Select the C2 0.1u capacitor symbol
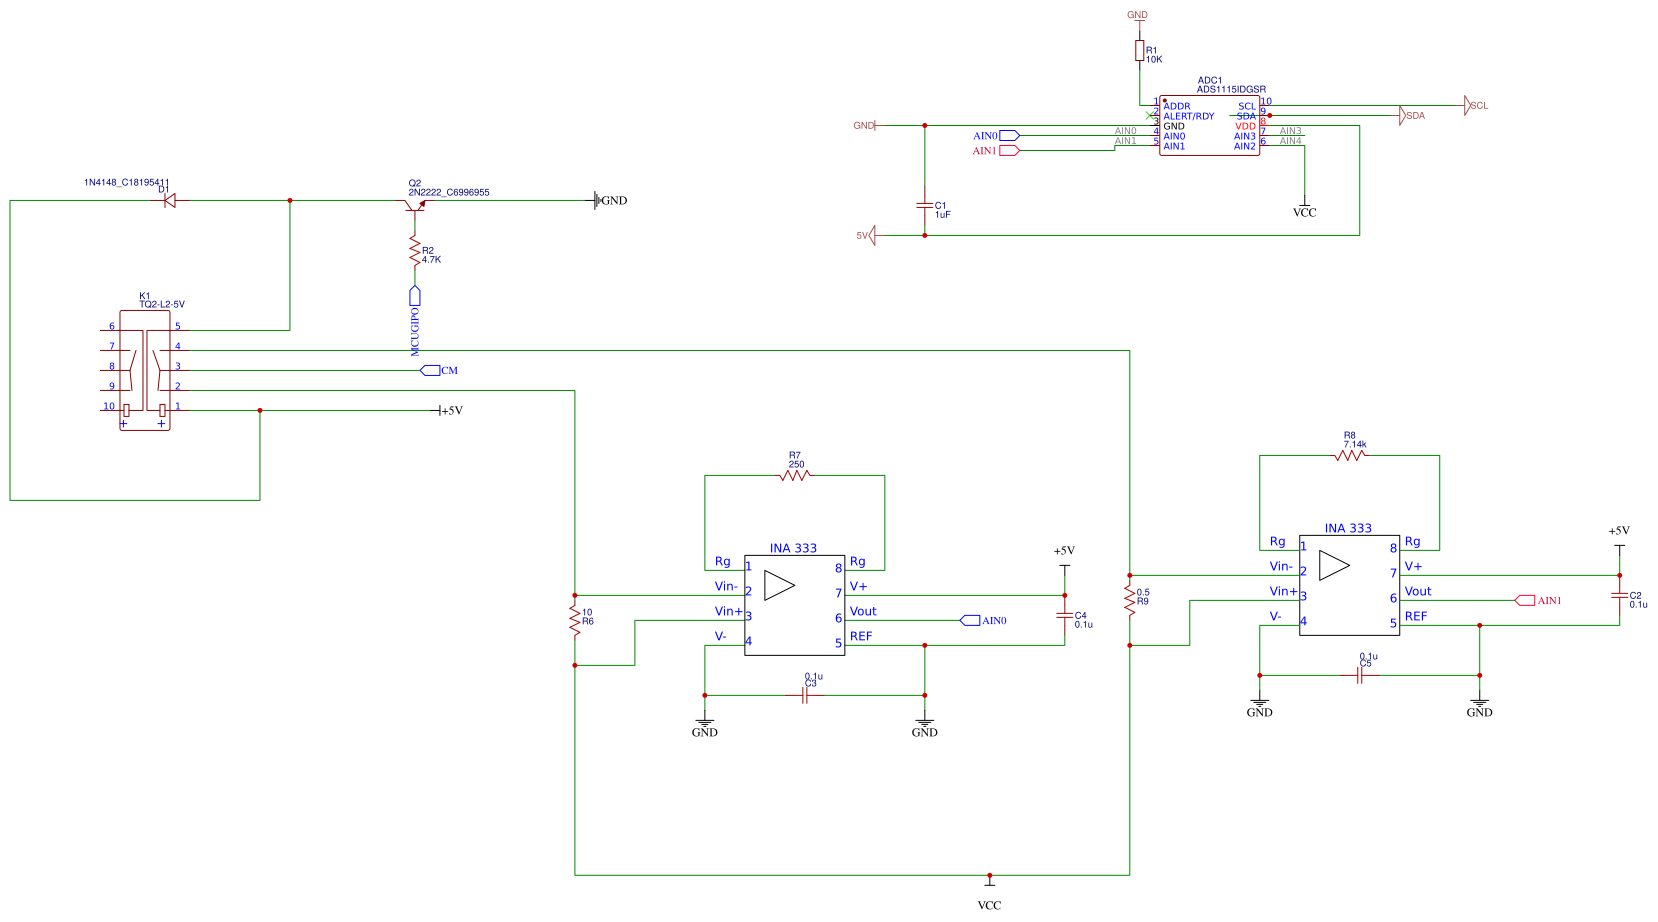1658x922 pixels. coord(1619,595)
